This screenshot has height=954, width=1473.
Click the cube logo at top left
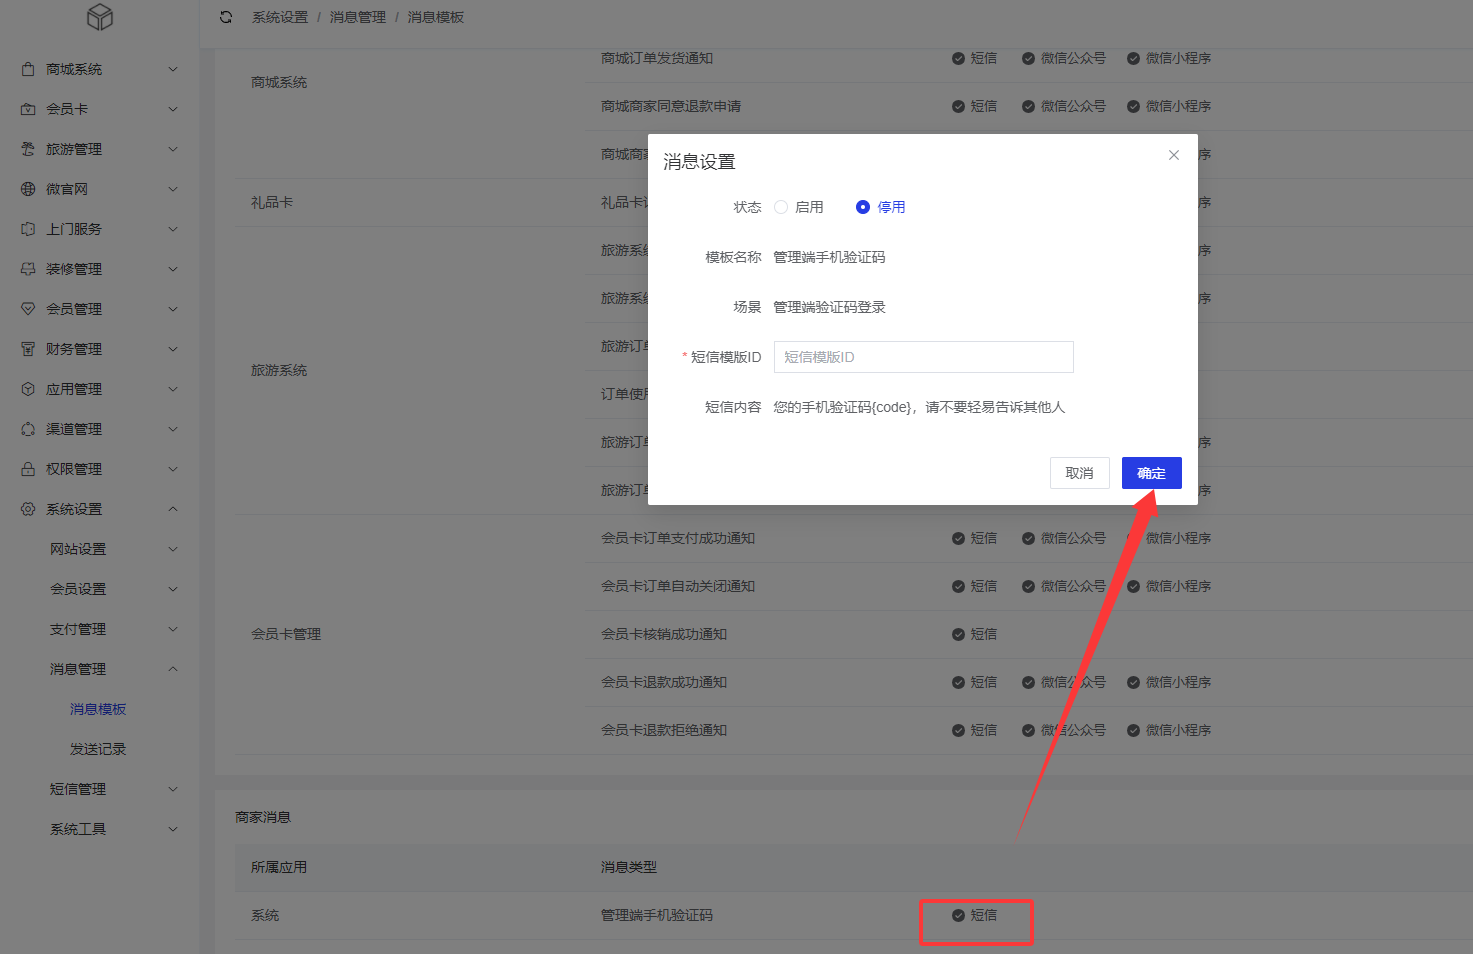(x=100, y=17)
